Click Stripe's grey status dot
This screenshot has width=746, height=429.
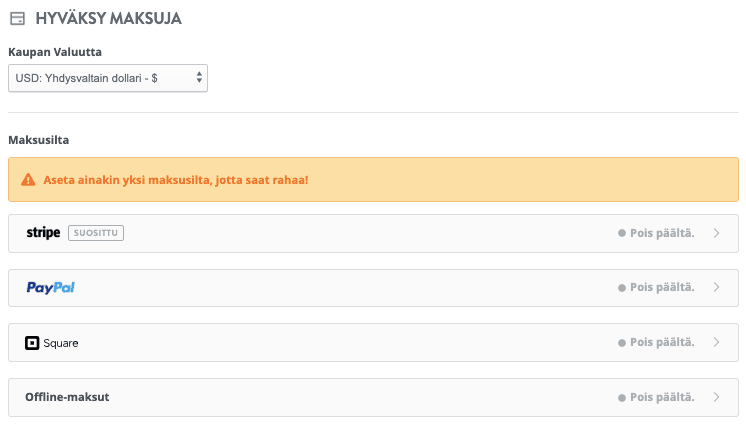622,233
